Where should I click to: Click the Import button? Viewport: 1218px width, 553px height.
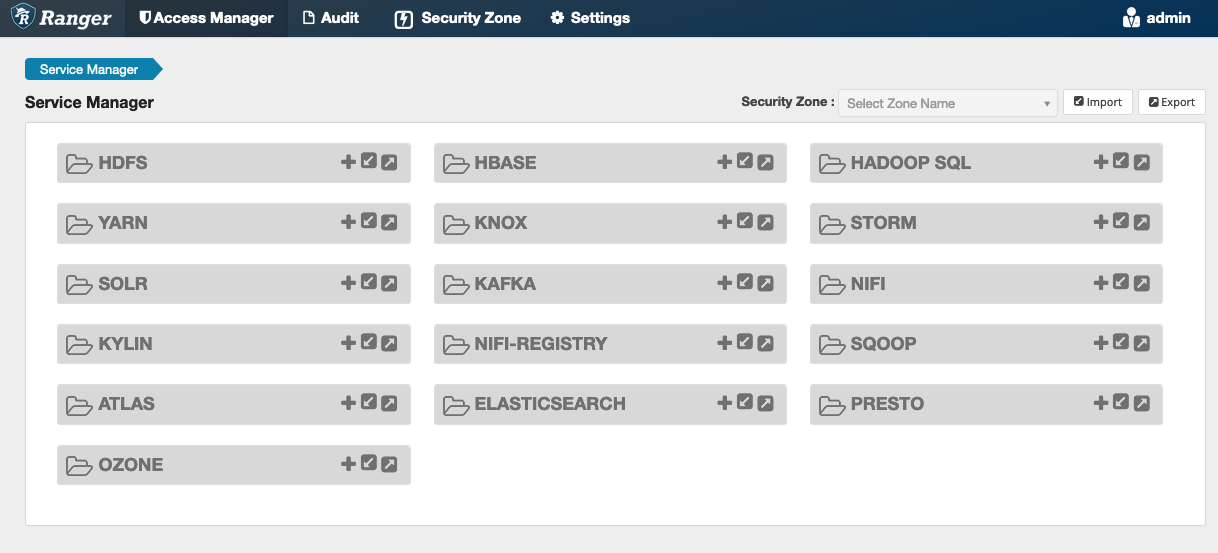pos(1097,102)
